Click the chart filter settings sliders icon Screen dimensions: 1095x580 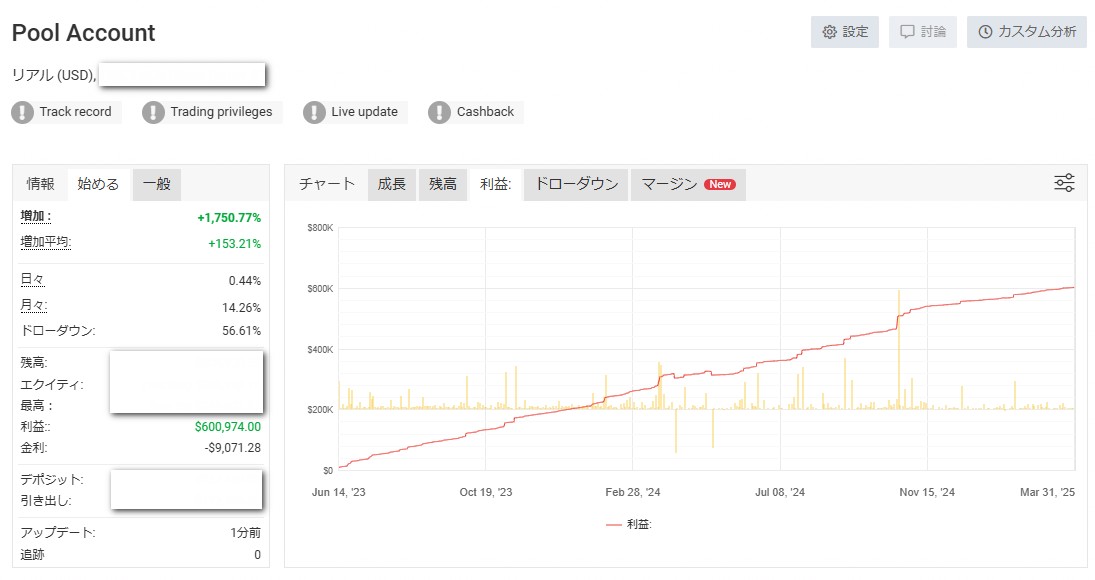1064,183
